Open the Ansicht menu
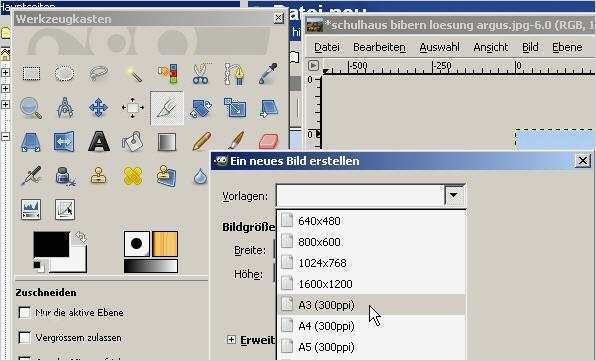The height and width of the screenshot is (361, 596). [x=491, y=47]
